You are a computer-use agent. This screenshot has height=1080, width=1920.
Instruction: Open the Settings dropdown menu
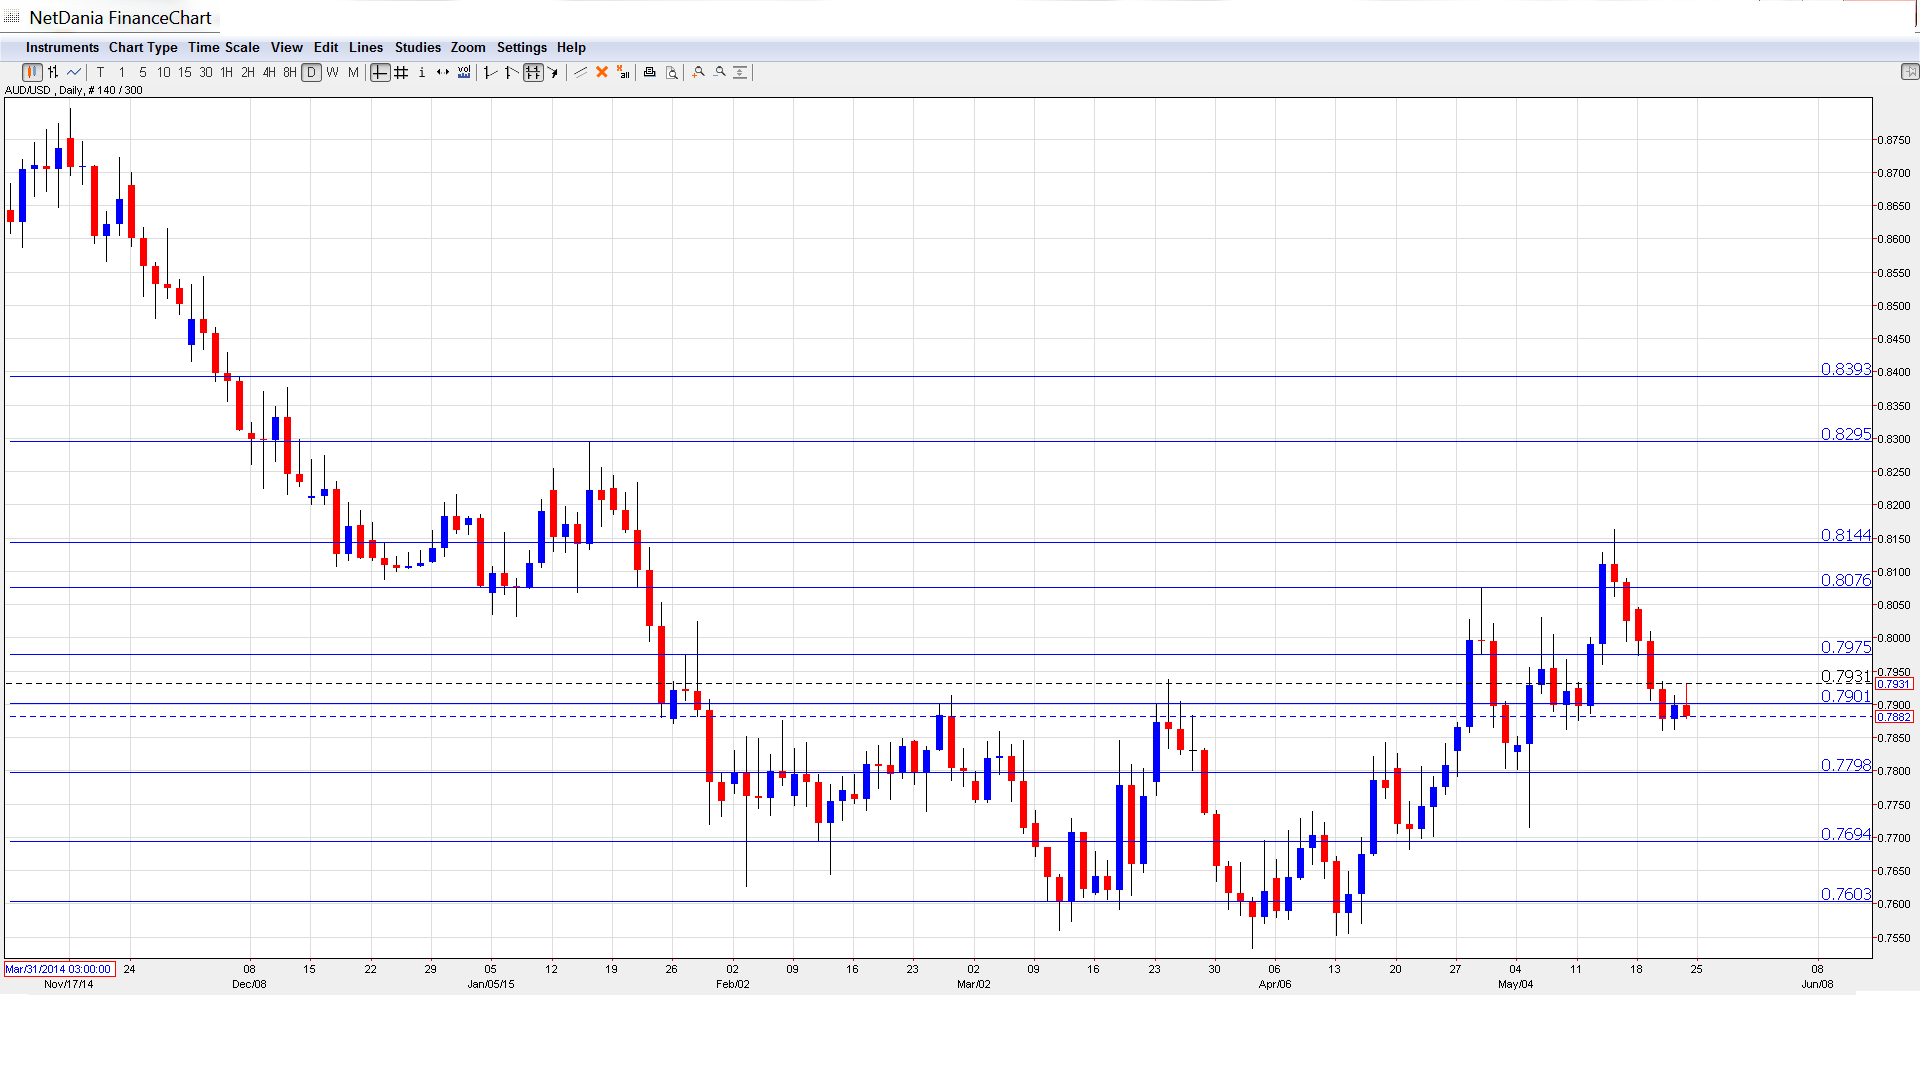521,47
